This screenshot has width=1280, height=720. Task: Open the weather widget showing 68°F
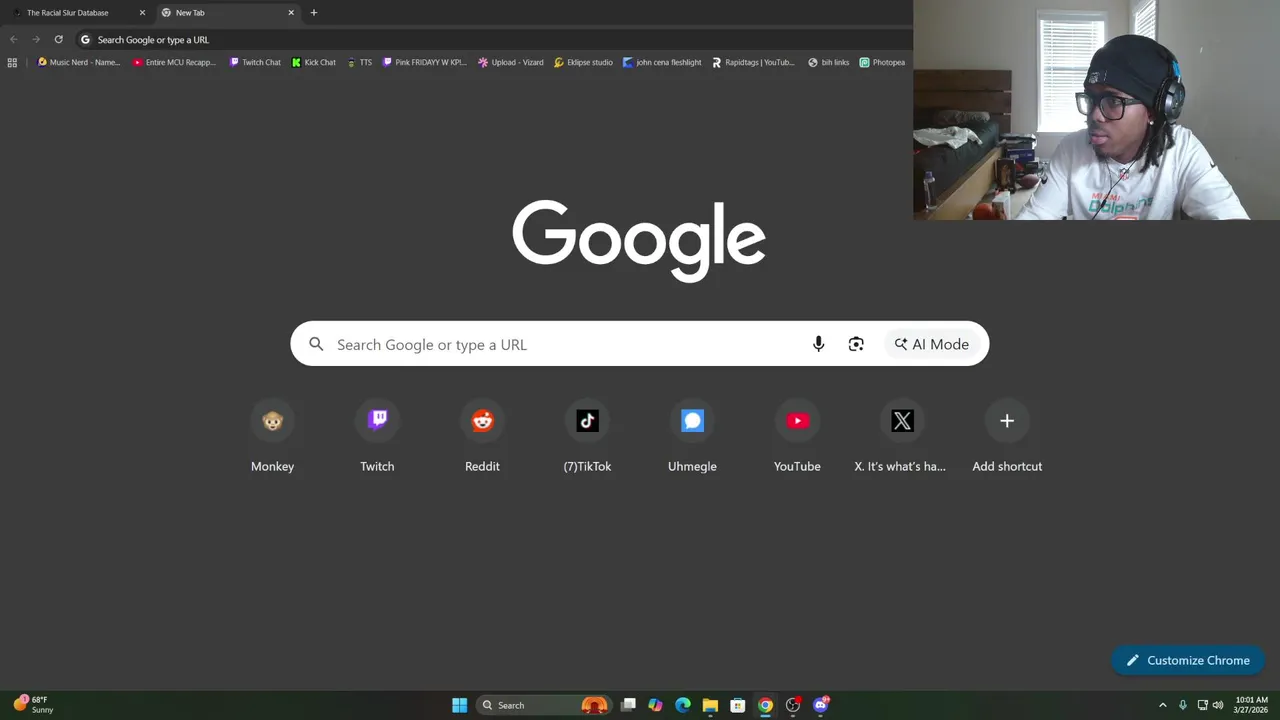click(x=34, y=705)
